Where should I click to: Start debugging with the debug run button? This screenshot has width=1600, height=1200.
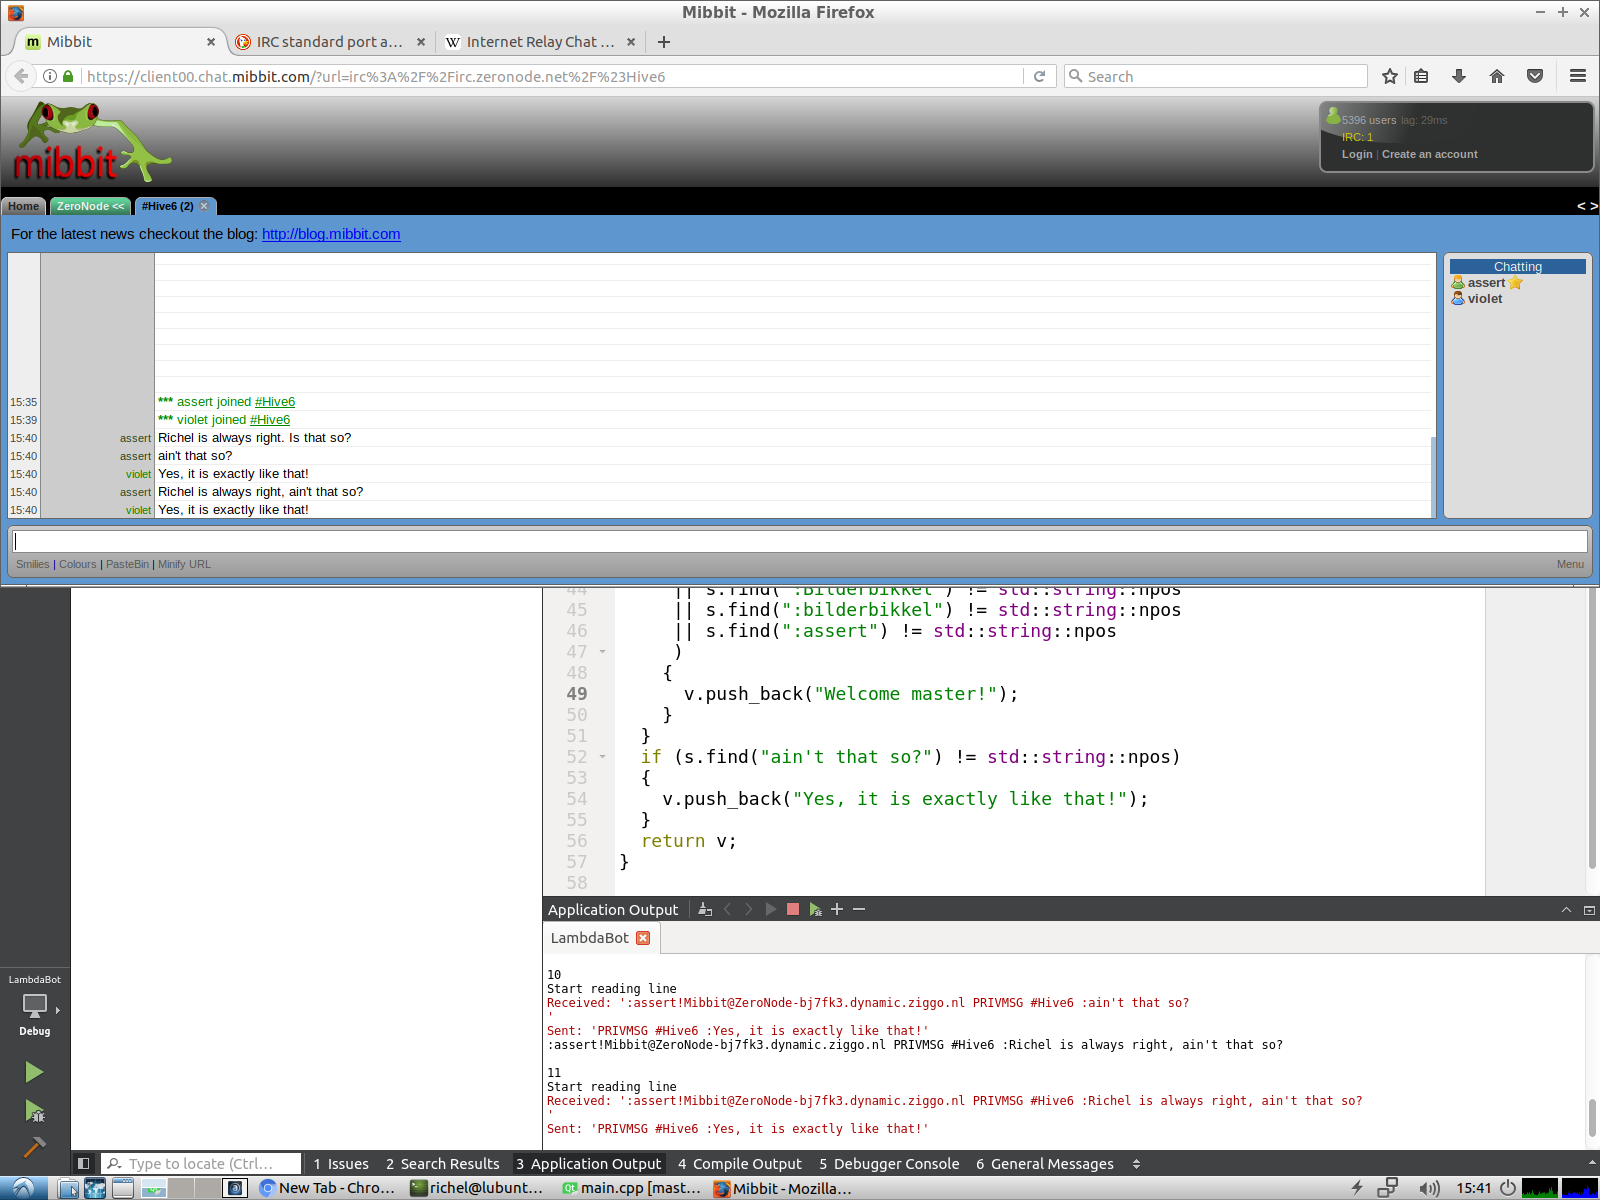[x=34, y=1111]
